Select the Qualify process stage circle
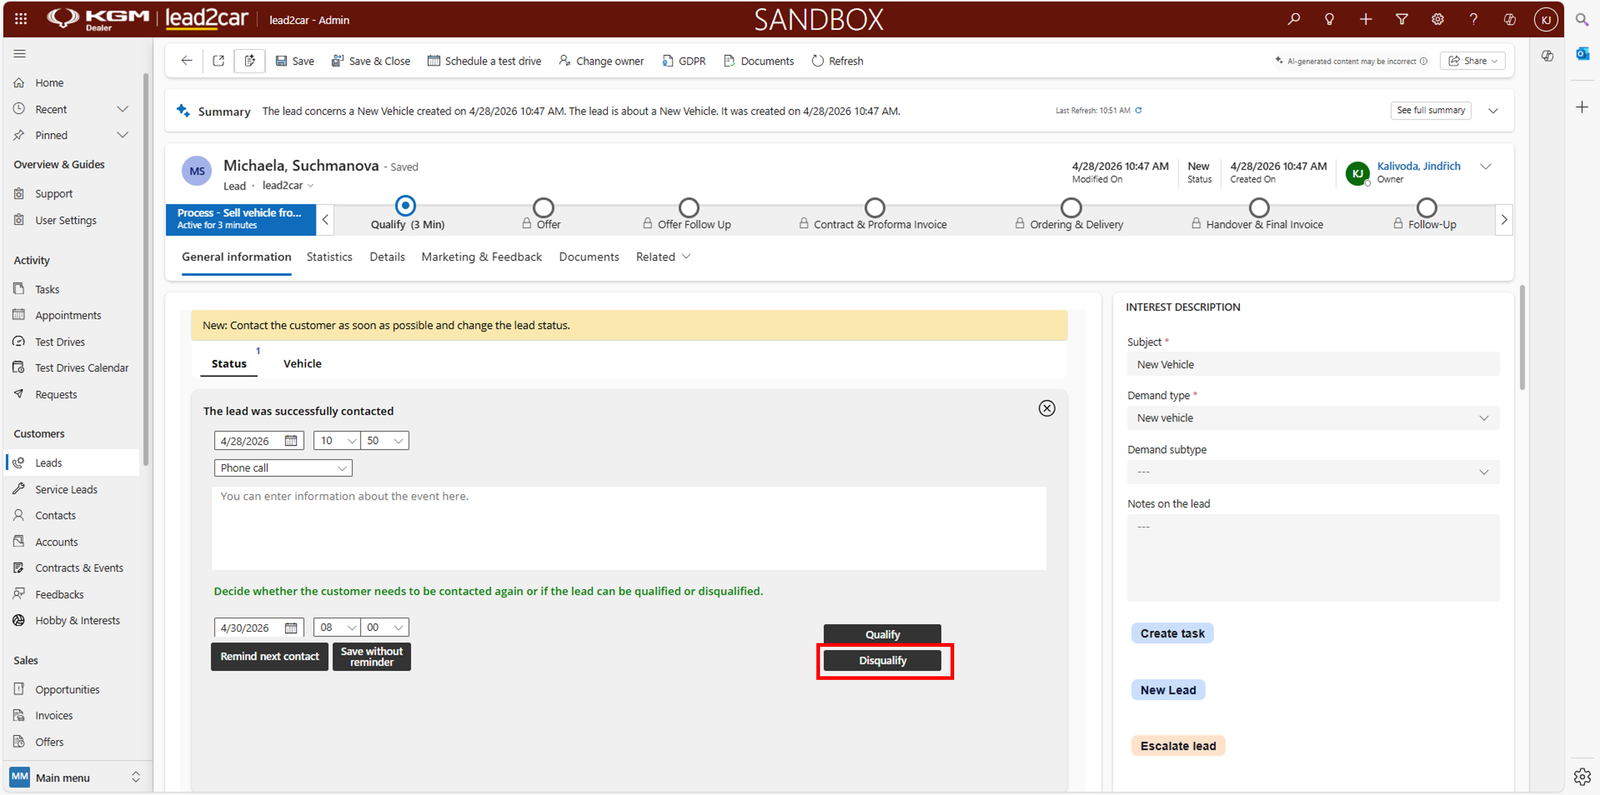 click(x=405, y=206)
